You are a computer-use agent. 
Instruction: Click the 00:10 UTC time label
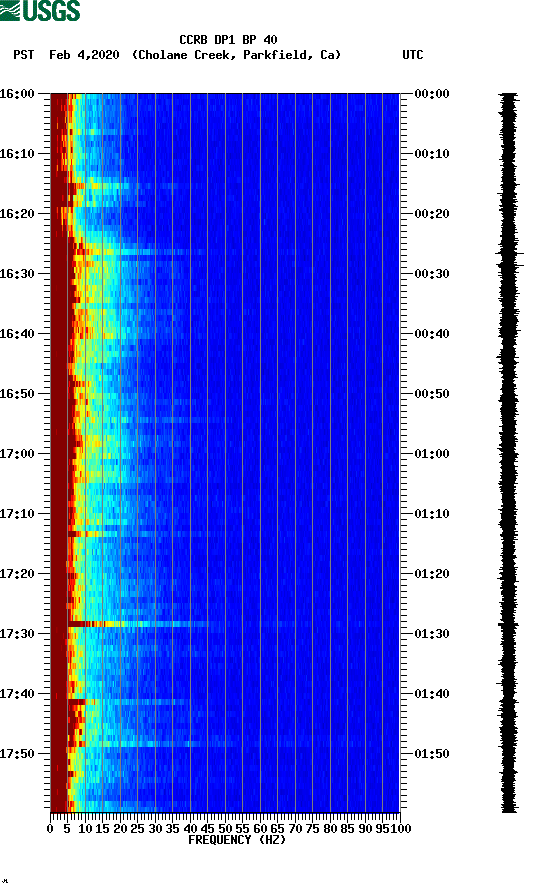click(x=432, y=154)
